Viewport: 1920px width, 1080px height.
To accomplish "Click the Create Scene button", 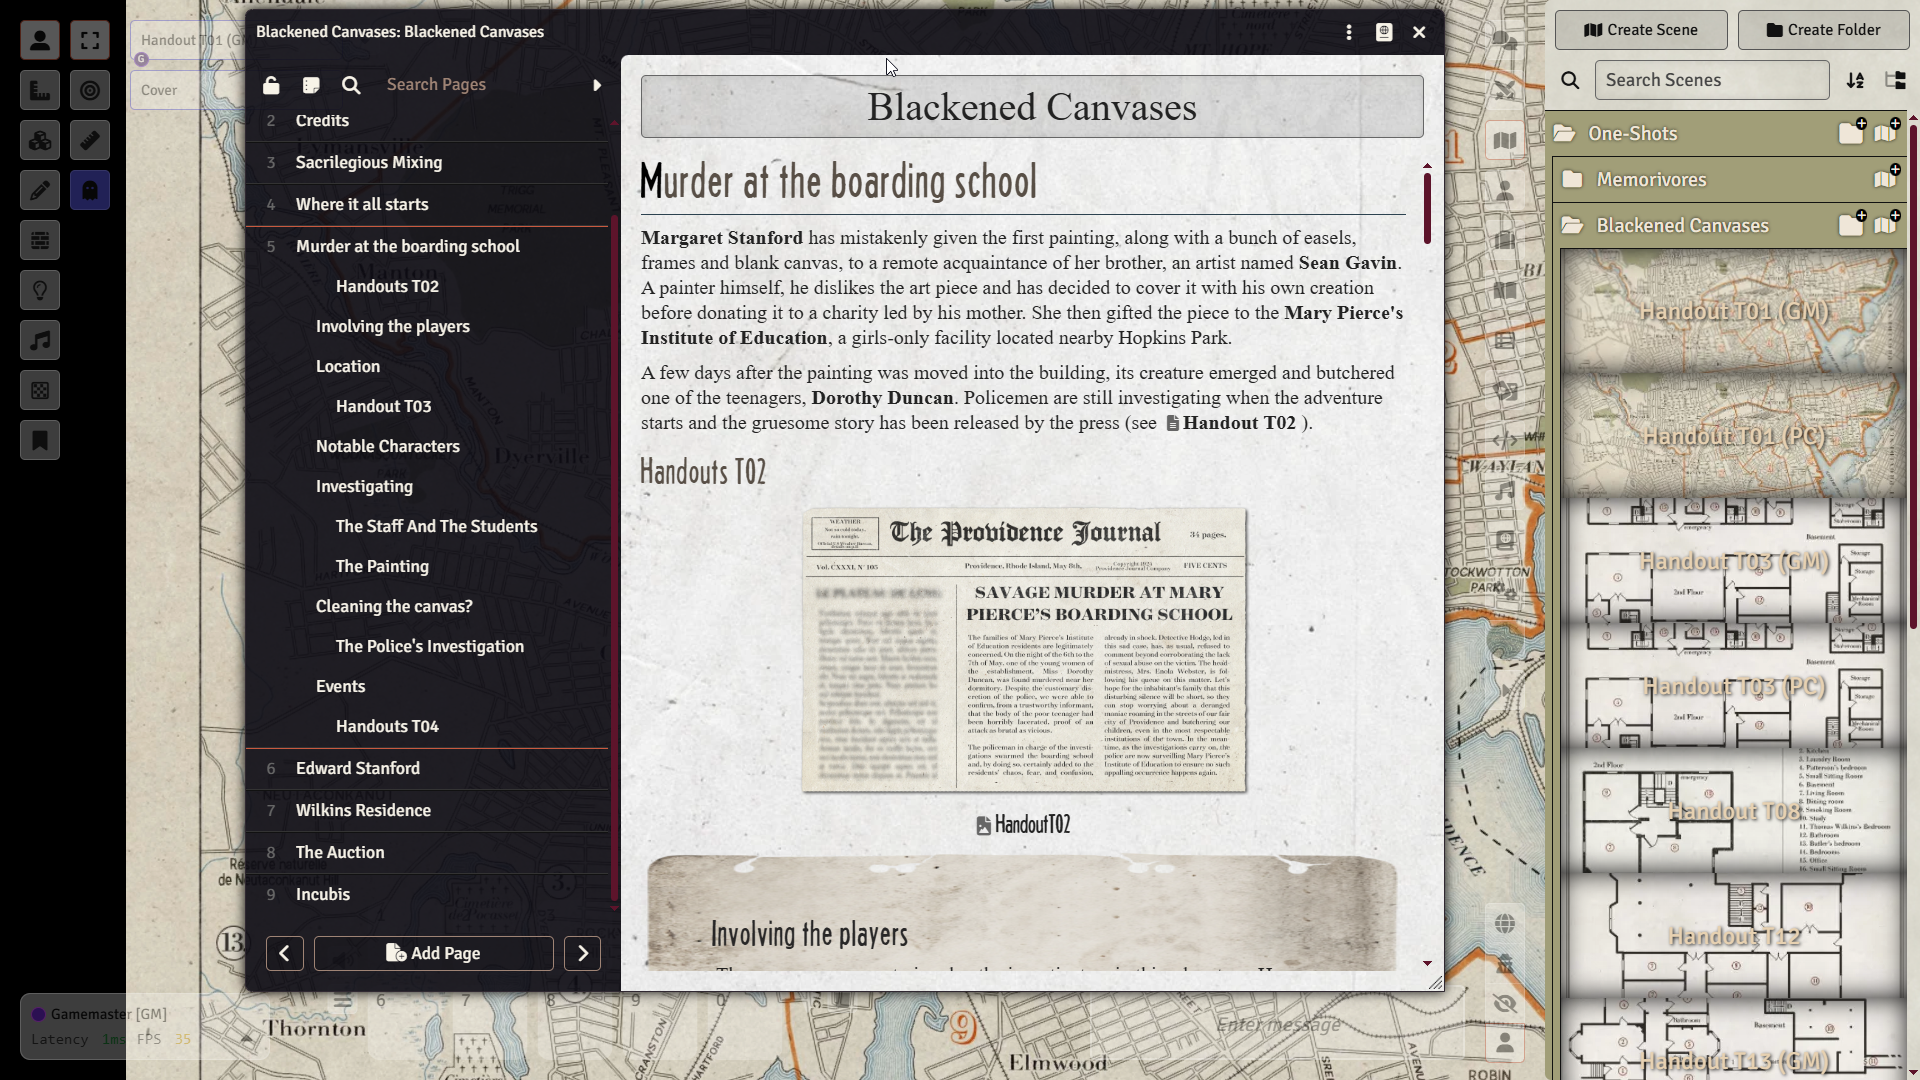I will pos(1641,30).
